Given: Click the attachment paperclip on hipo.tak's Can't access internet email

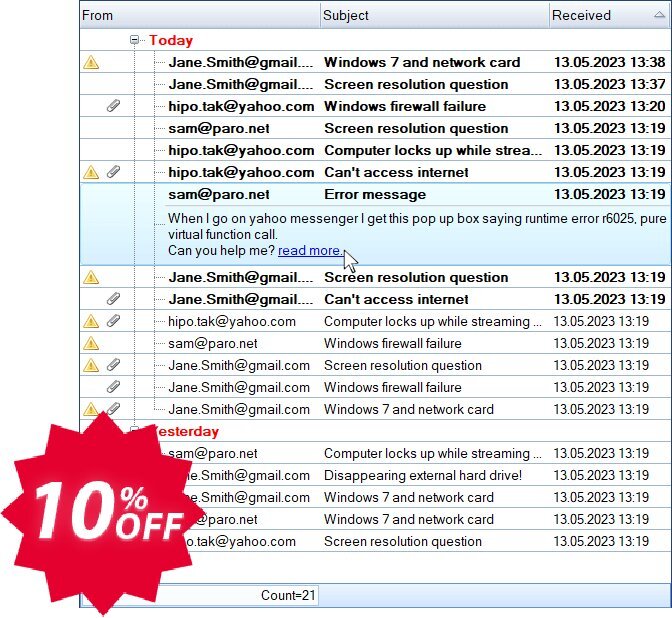Looking at the screenshot, I should [x=113, y=172].
